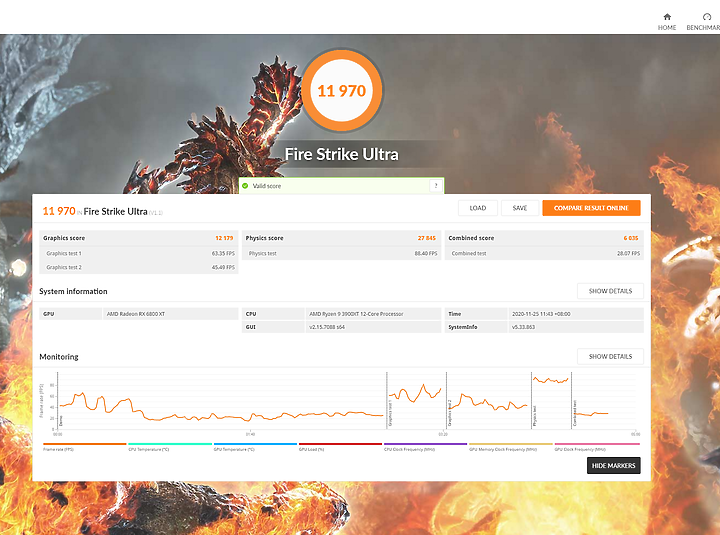The image size is (720, 535).
Task: Click the SAVE button
Action: [x=520, y=208]
